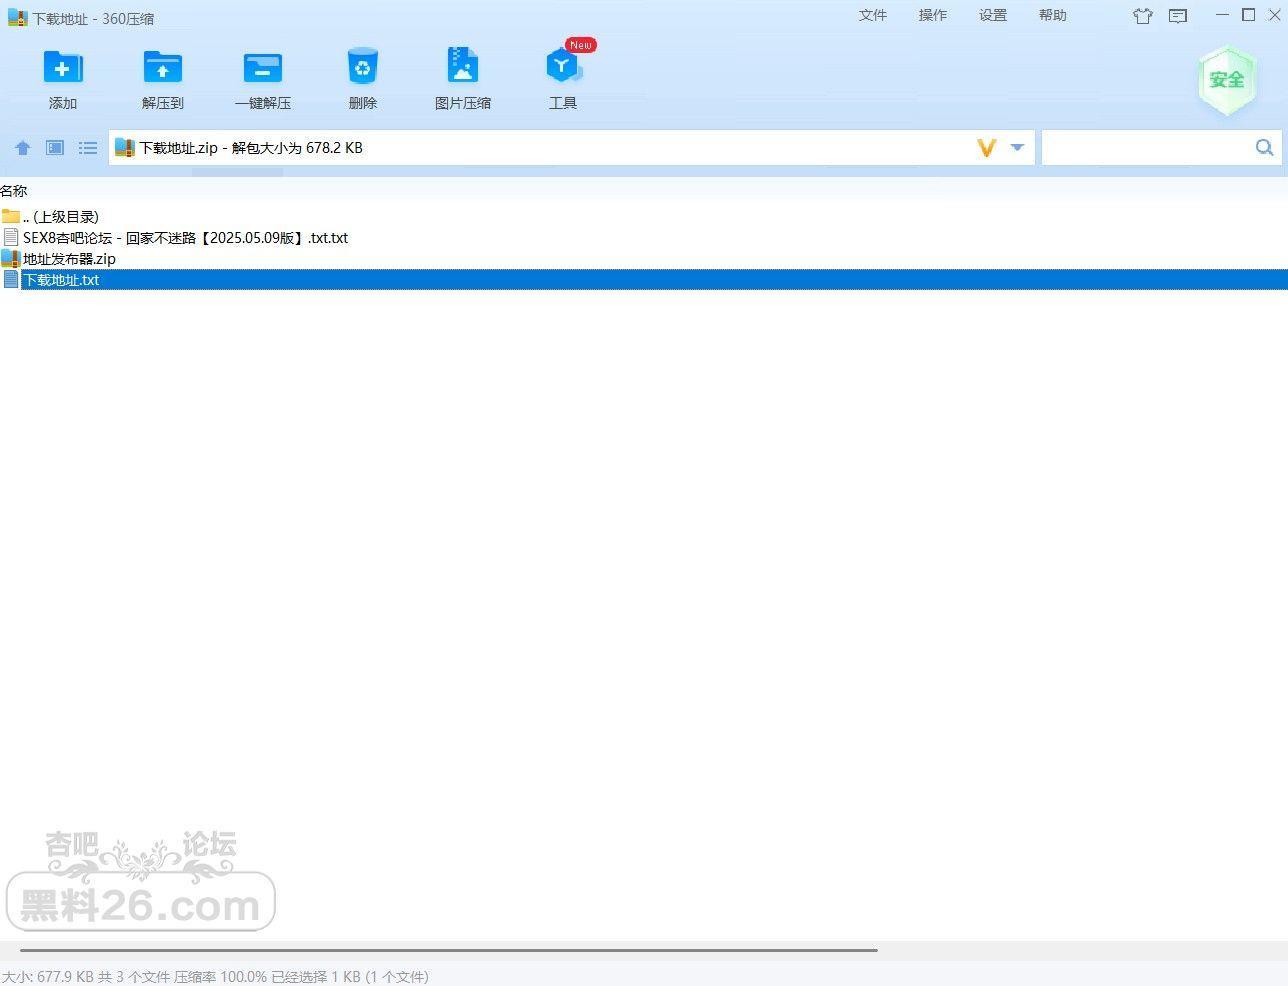Viewport: 1288px width, 986px height.
Task: Click the green 安全 security shield badge
Action: pos(1227,80)
